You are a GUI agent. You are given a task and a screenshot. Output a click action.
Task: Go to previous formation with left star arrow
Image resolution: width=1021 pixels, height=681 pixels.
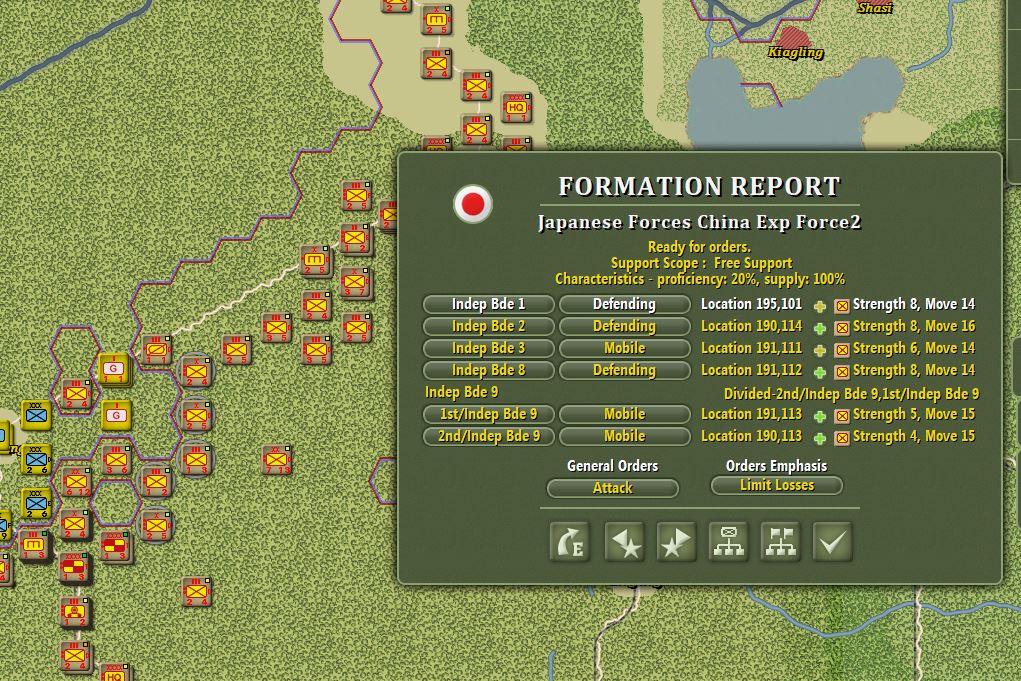coord(624,541)
